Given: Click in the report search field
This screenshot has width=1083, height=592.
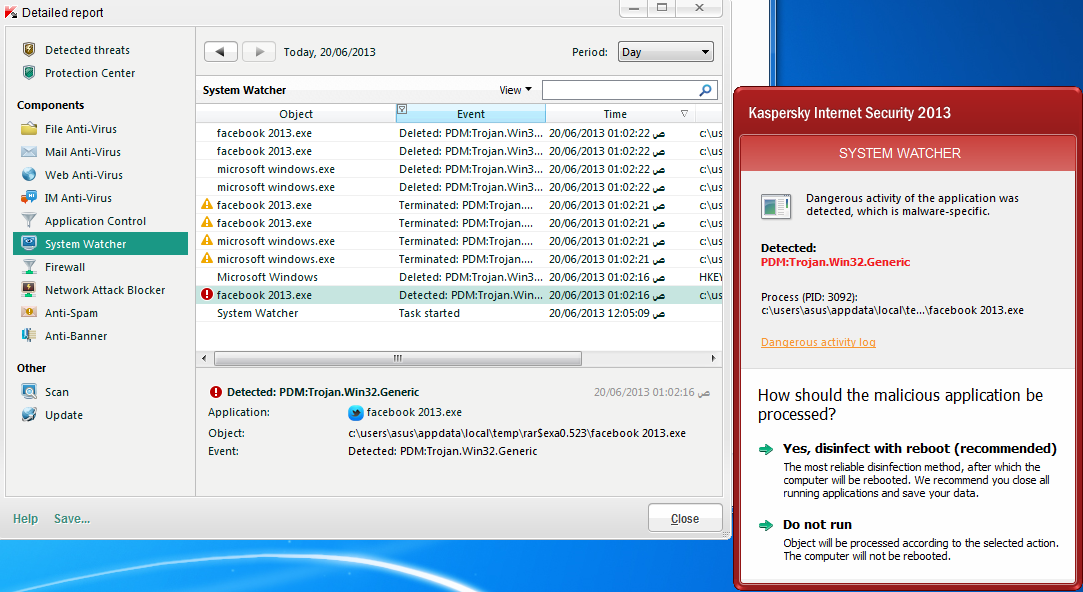Looking at the screenshot, I should pos(620,90).
